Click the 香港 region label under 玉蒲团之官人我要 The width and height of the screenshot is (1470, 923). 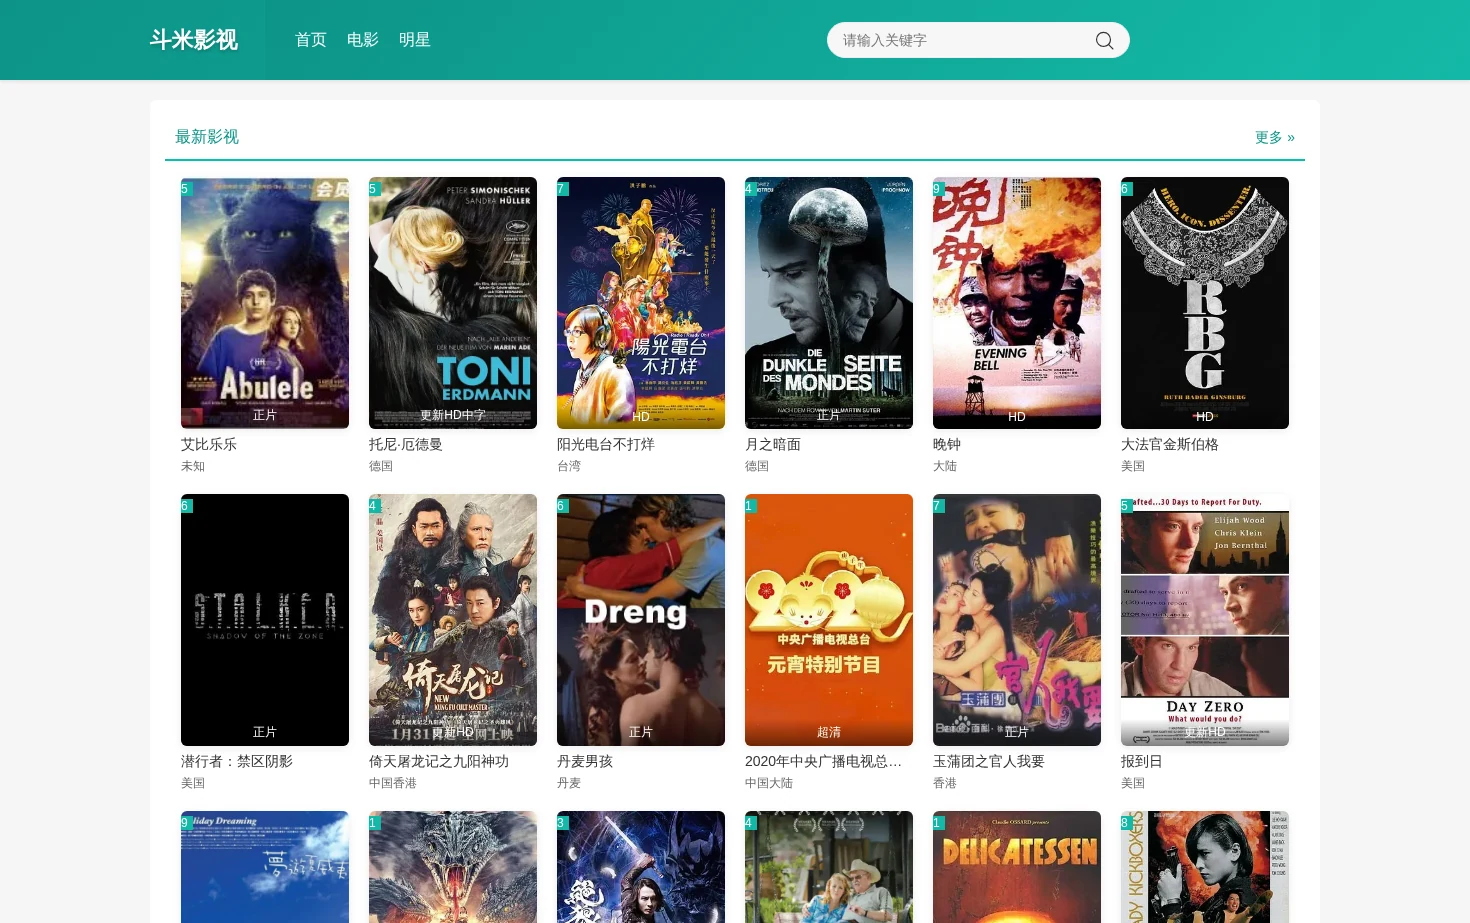945,783
